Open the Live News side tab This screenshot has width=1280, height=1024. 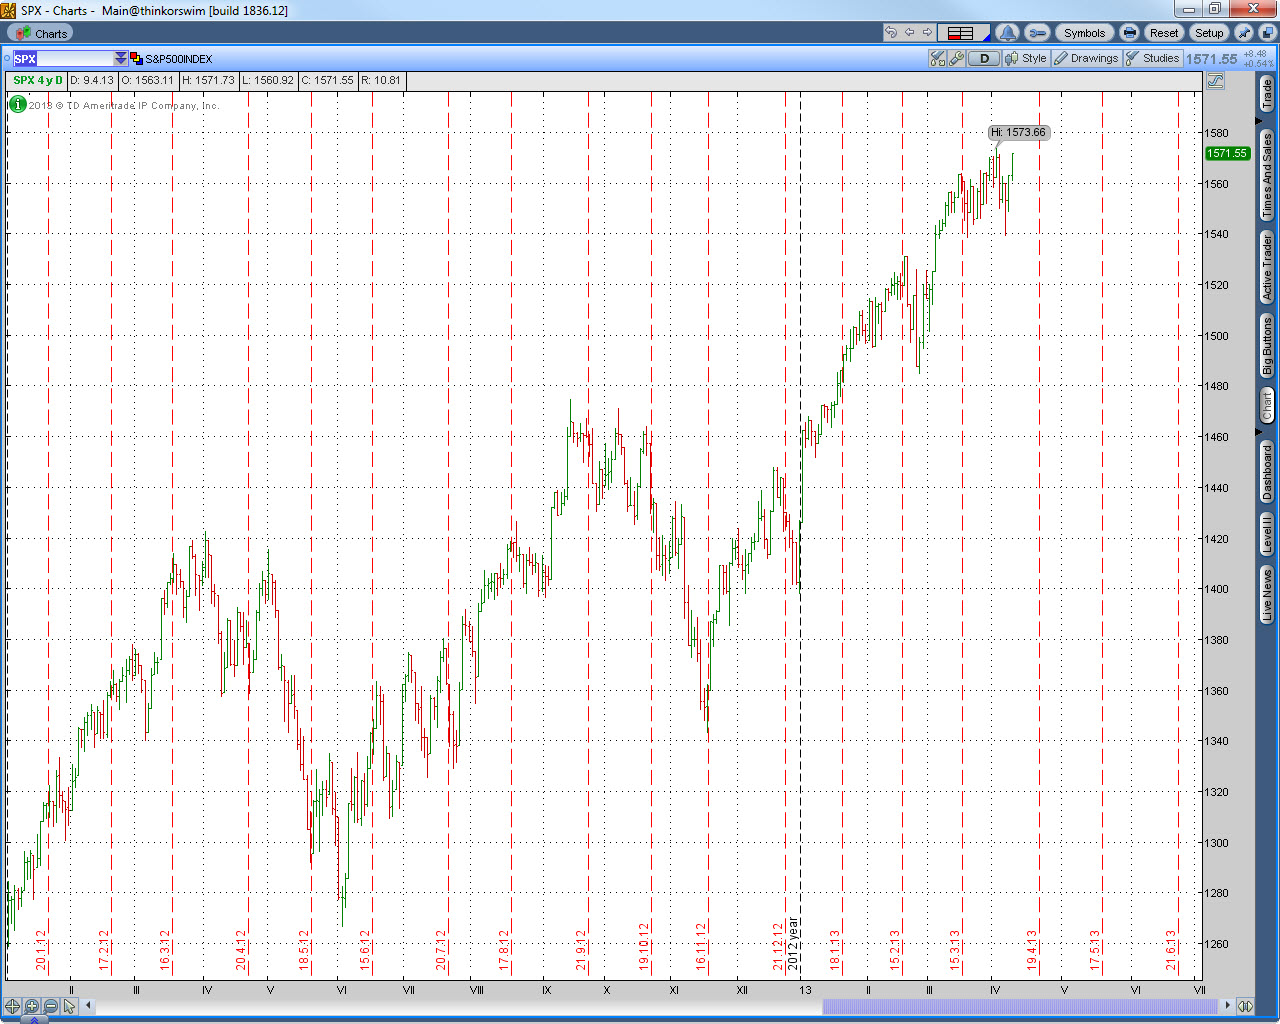click(1267, 595)
